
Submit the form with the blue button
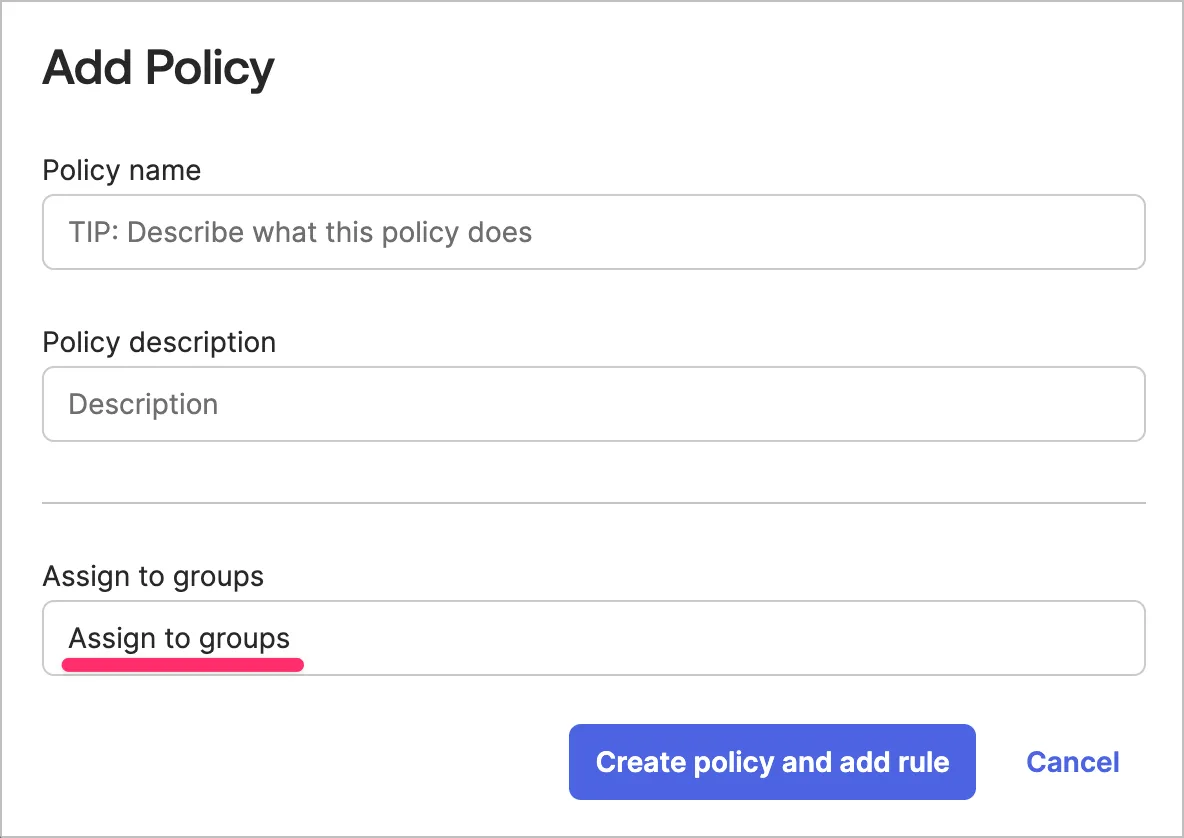[x=772, y=762]
